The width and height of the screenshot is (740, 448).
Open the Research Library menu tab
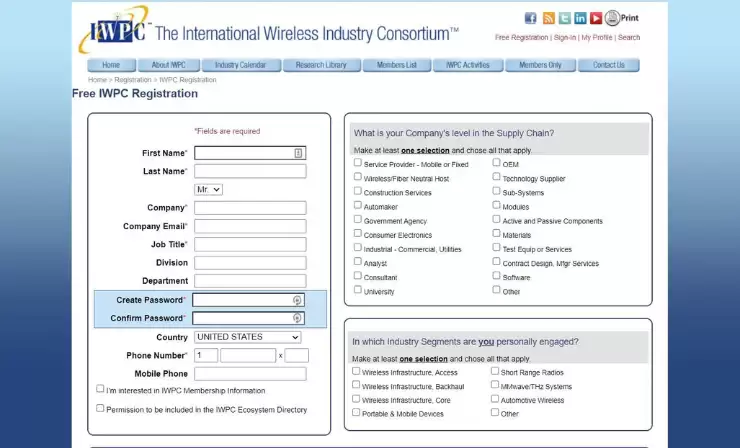(x=321, y=65)
